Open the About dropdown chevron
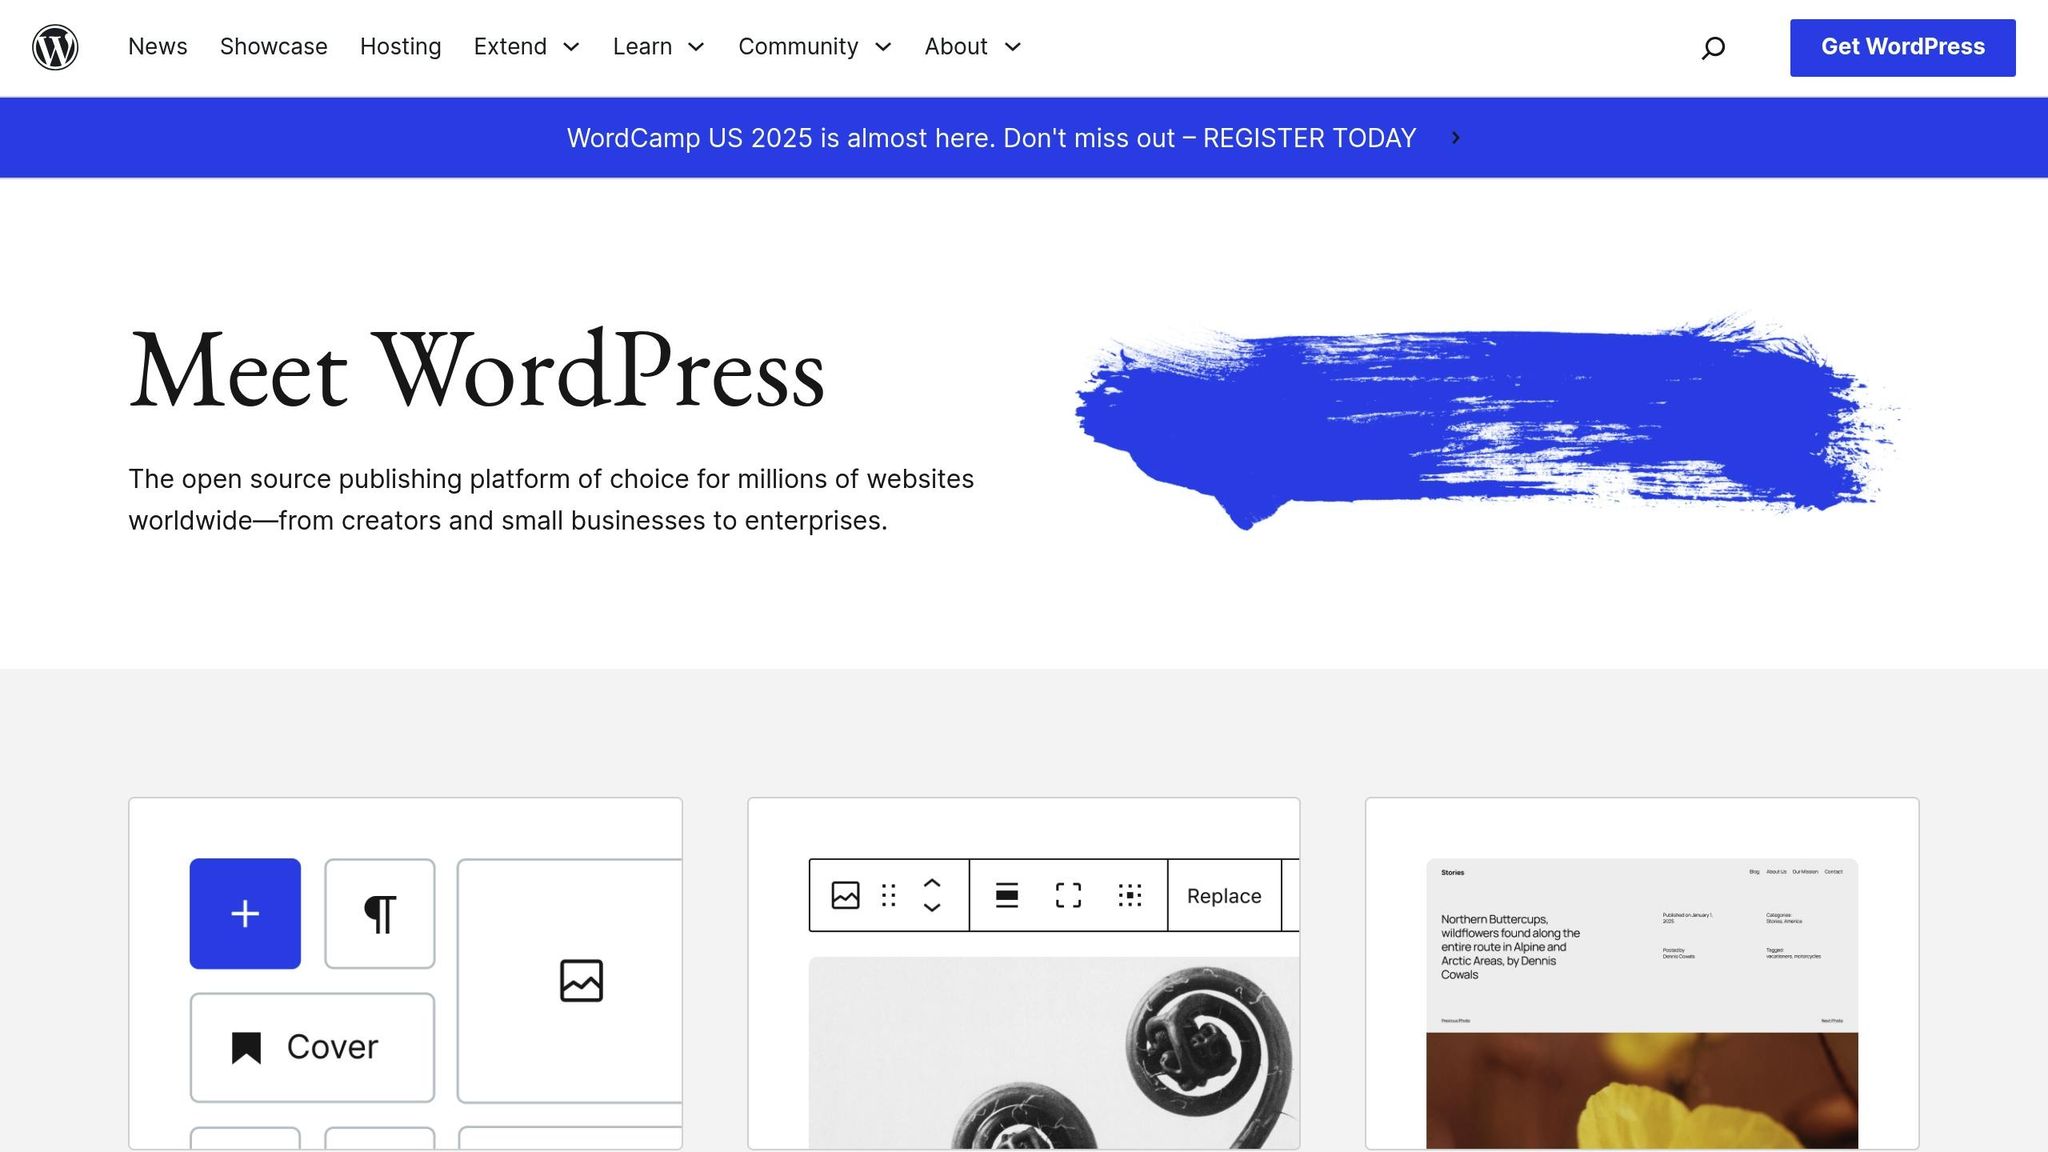 pyautogui.click(x=1012, y=47)
